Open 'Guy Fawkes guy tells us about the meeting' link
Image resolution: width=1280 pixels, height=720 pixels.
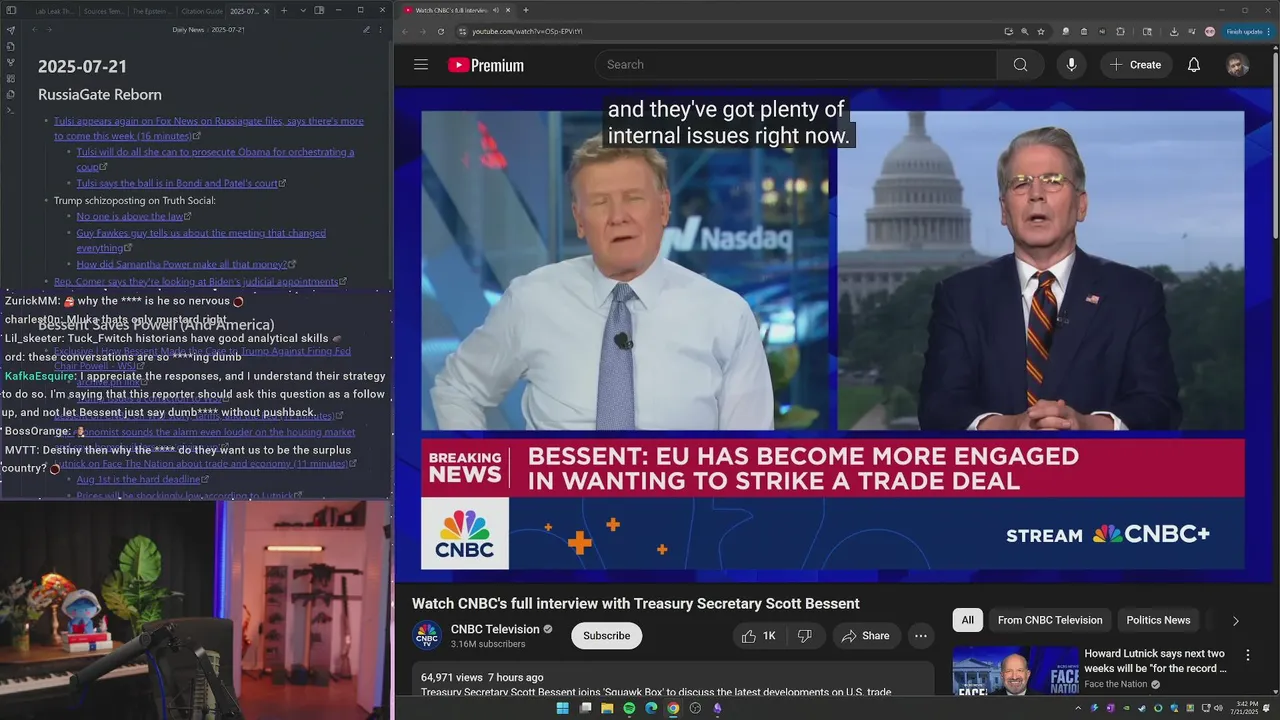[201, 240]
